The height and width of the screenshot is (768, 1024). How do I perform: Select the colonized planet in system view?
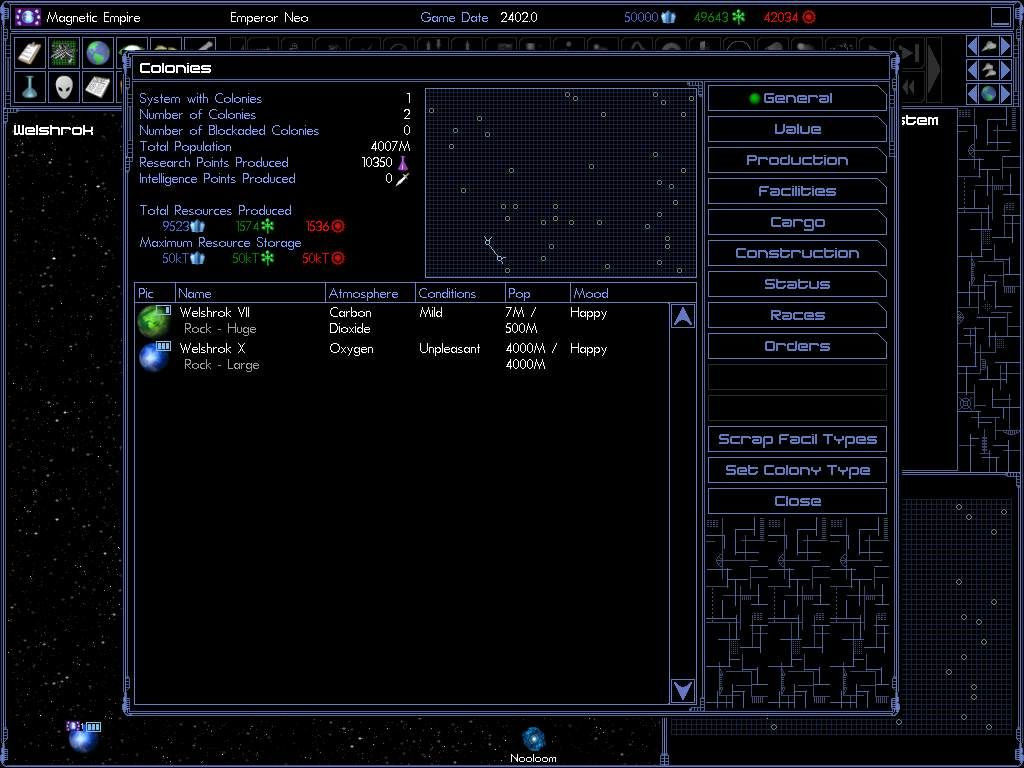click(x=83, y=737)
